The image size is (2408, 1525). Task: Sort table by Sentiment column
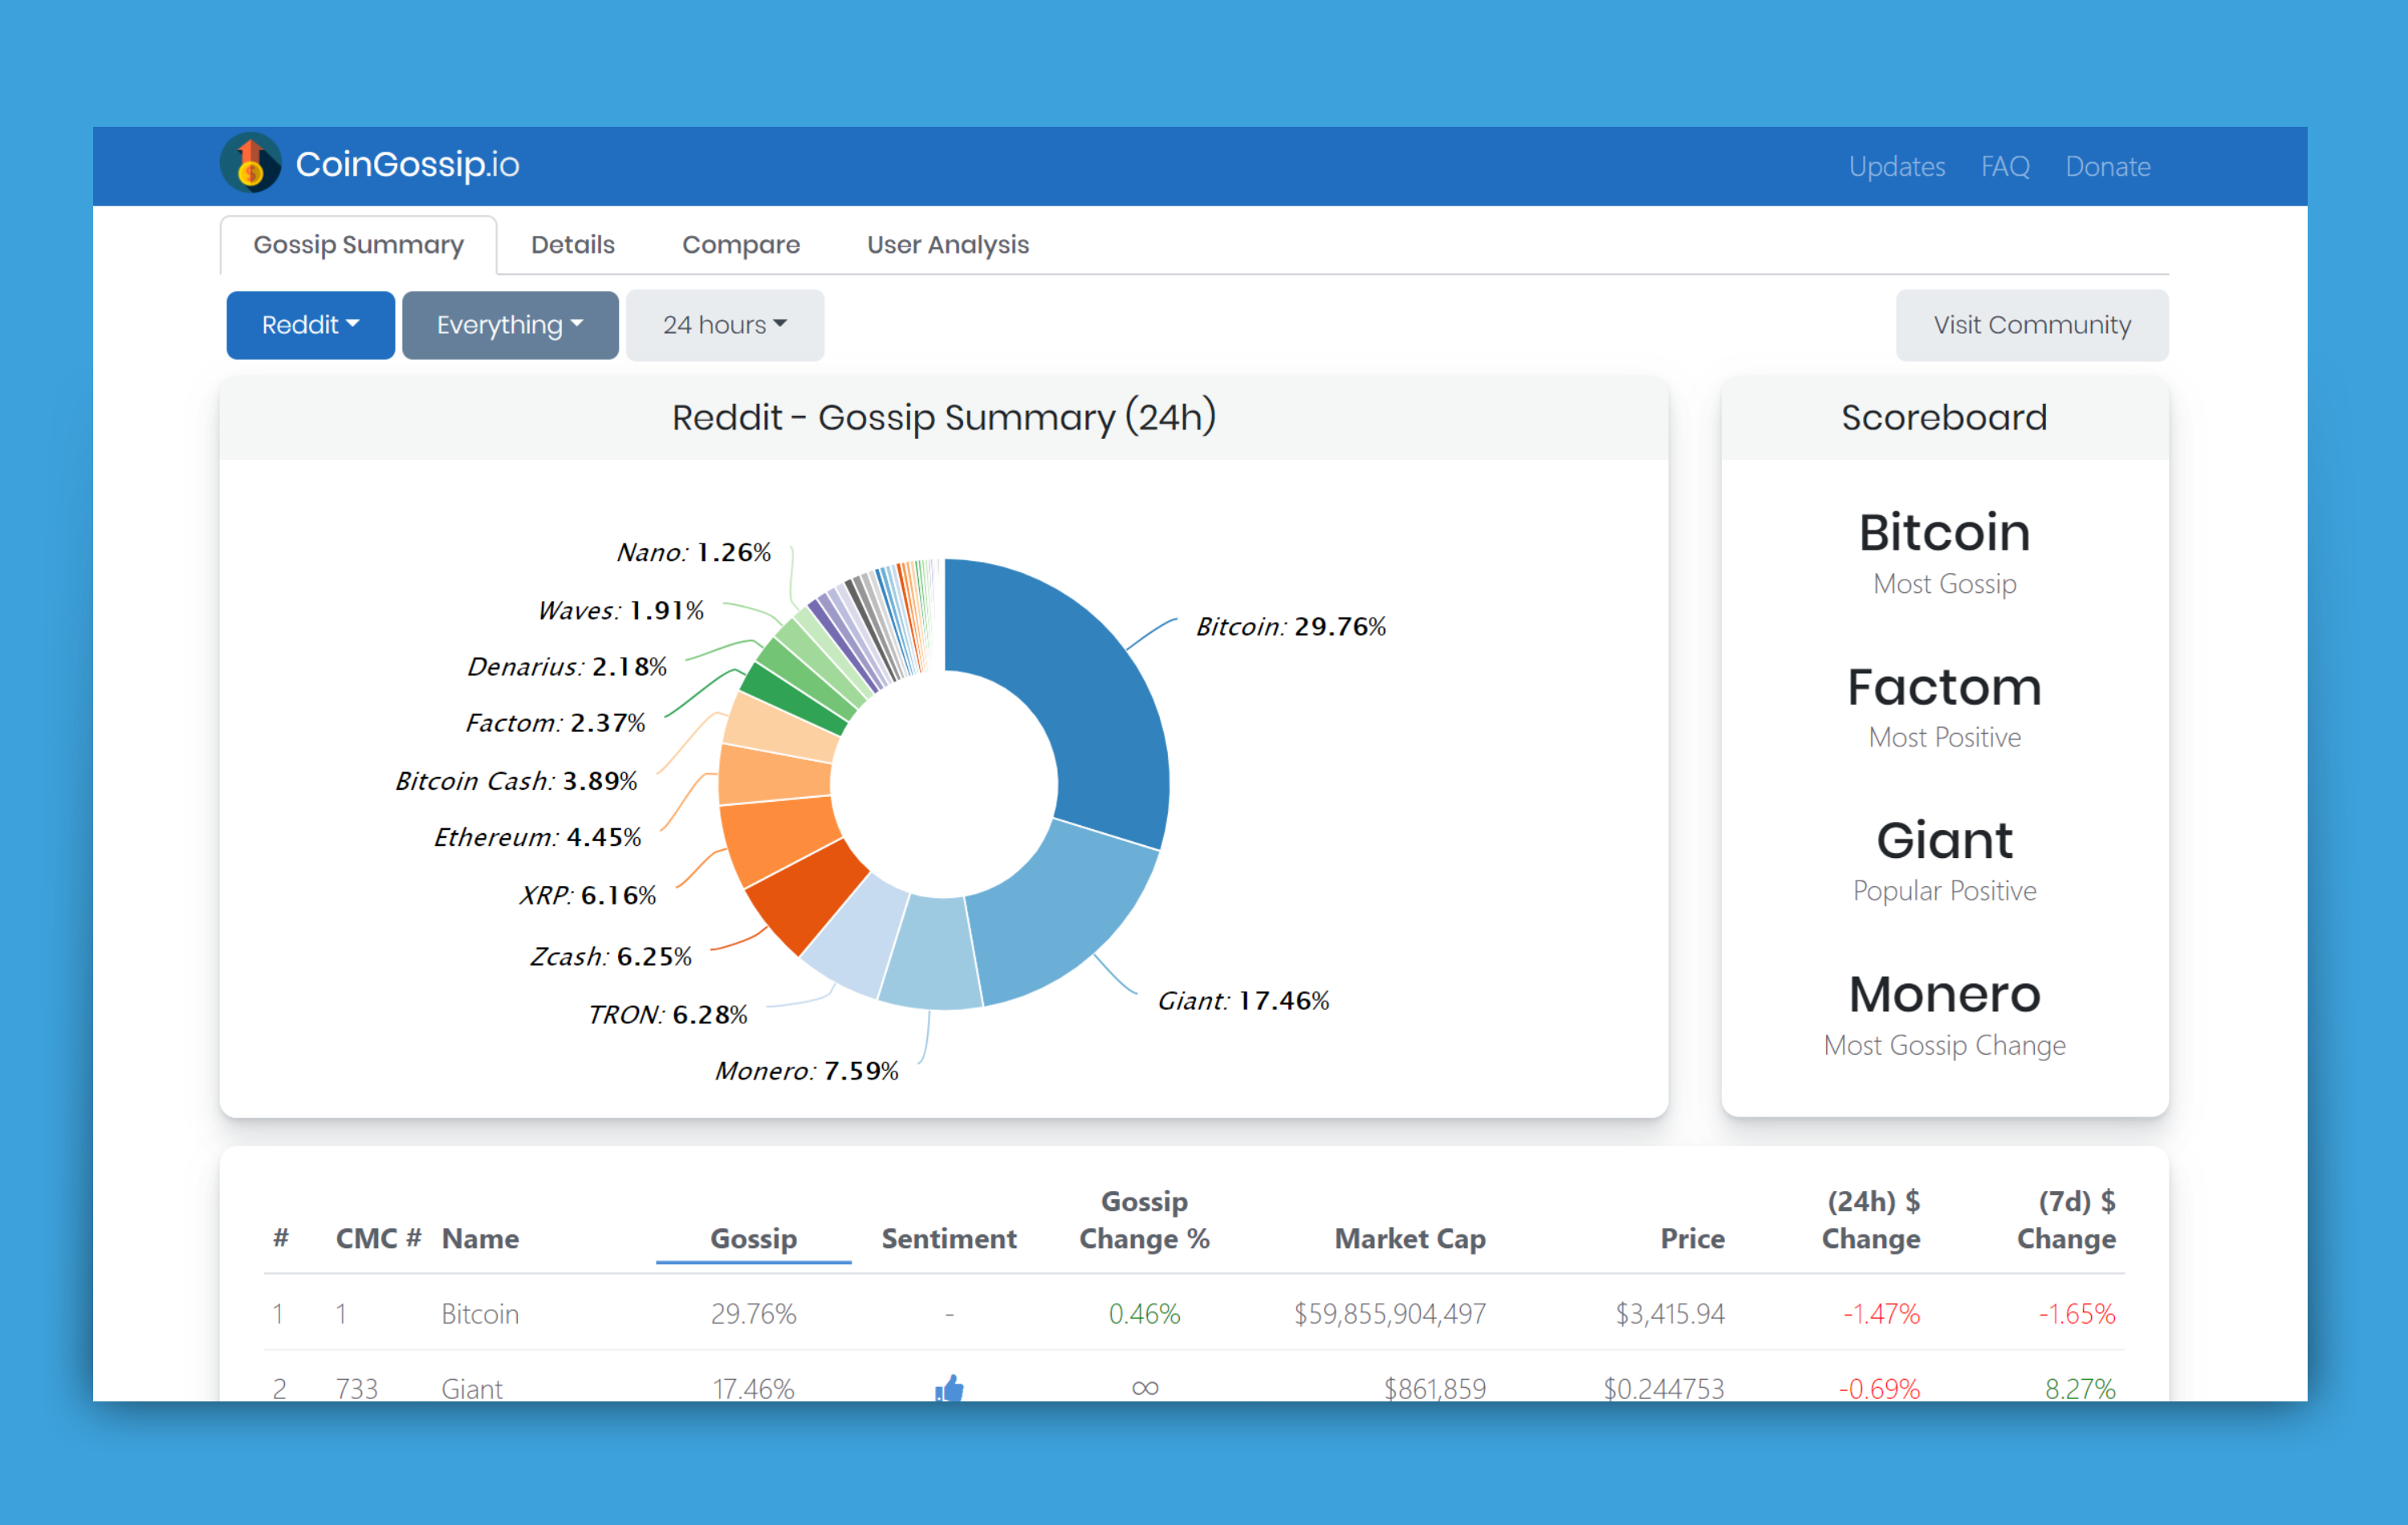(948, 1238)
